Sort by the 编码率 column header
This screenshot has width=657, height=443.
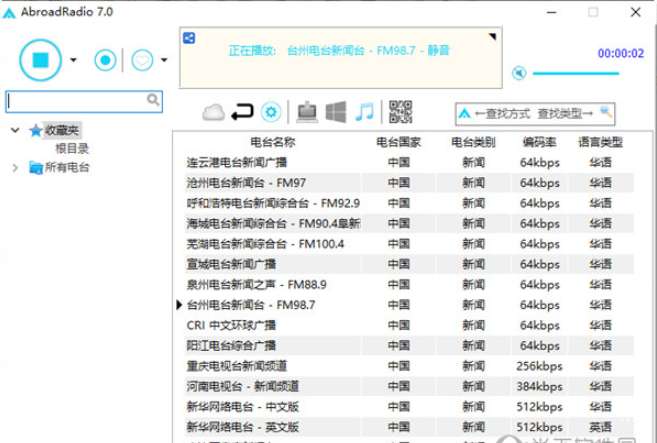pos(539,142)
